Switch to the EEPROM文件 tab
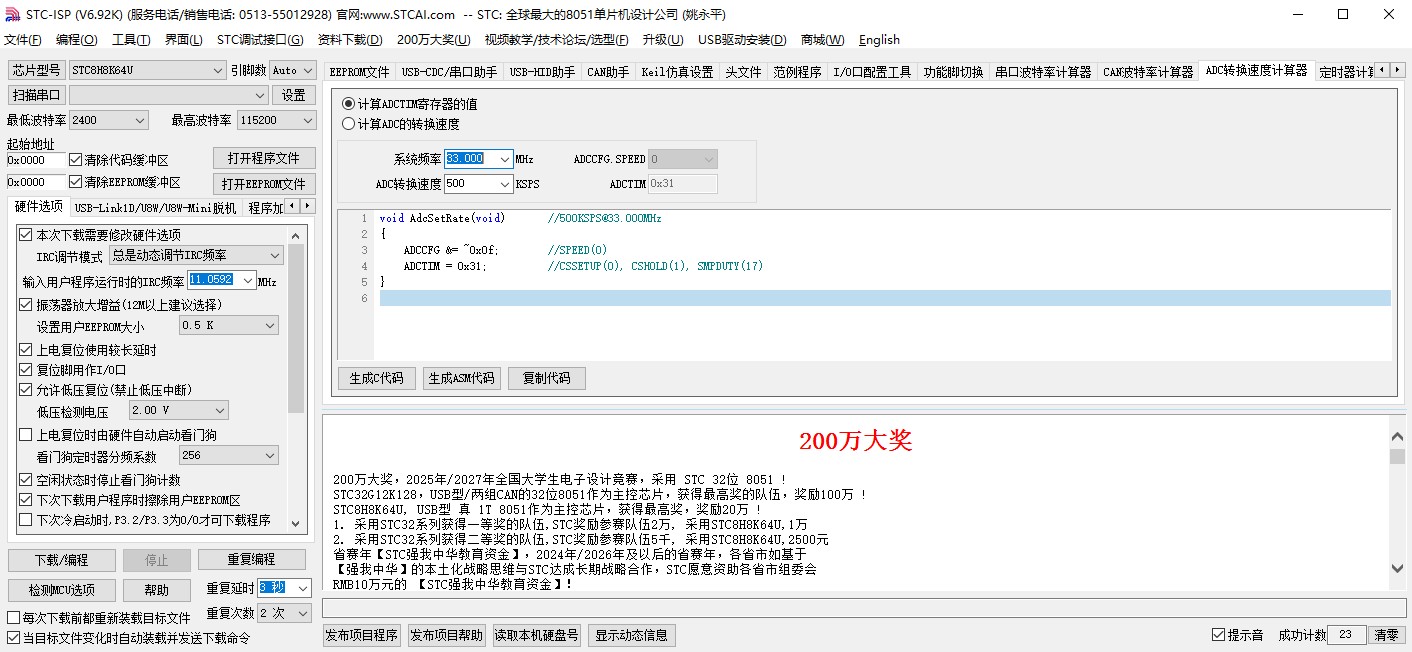 [x=359, y=72]
